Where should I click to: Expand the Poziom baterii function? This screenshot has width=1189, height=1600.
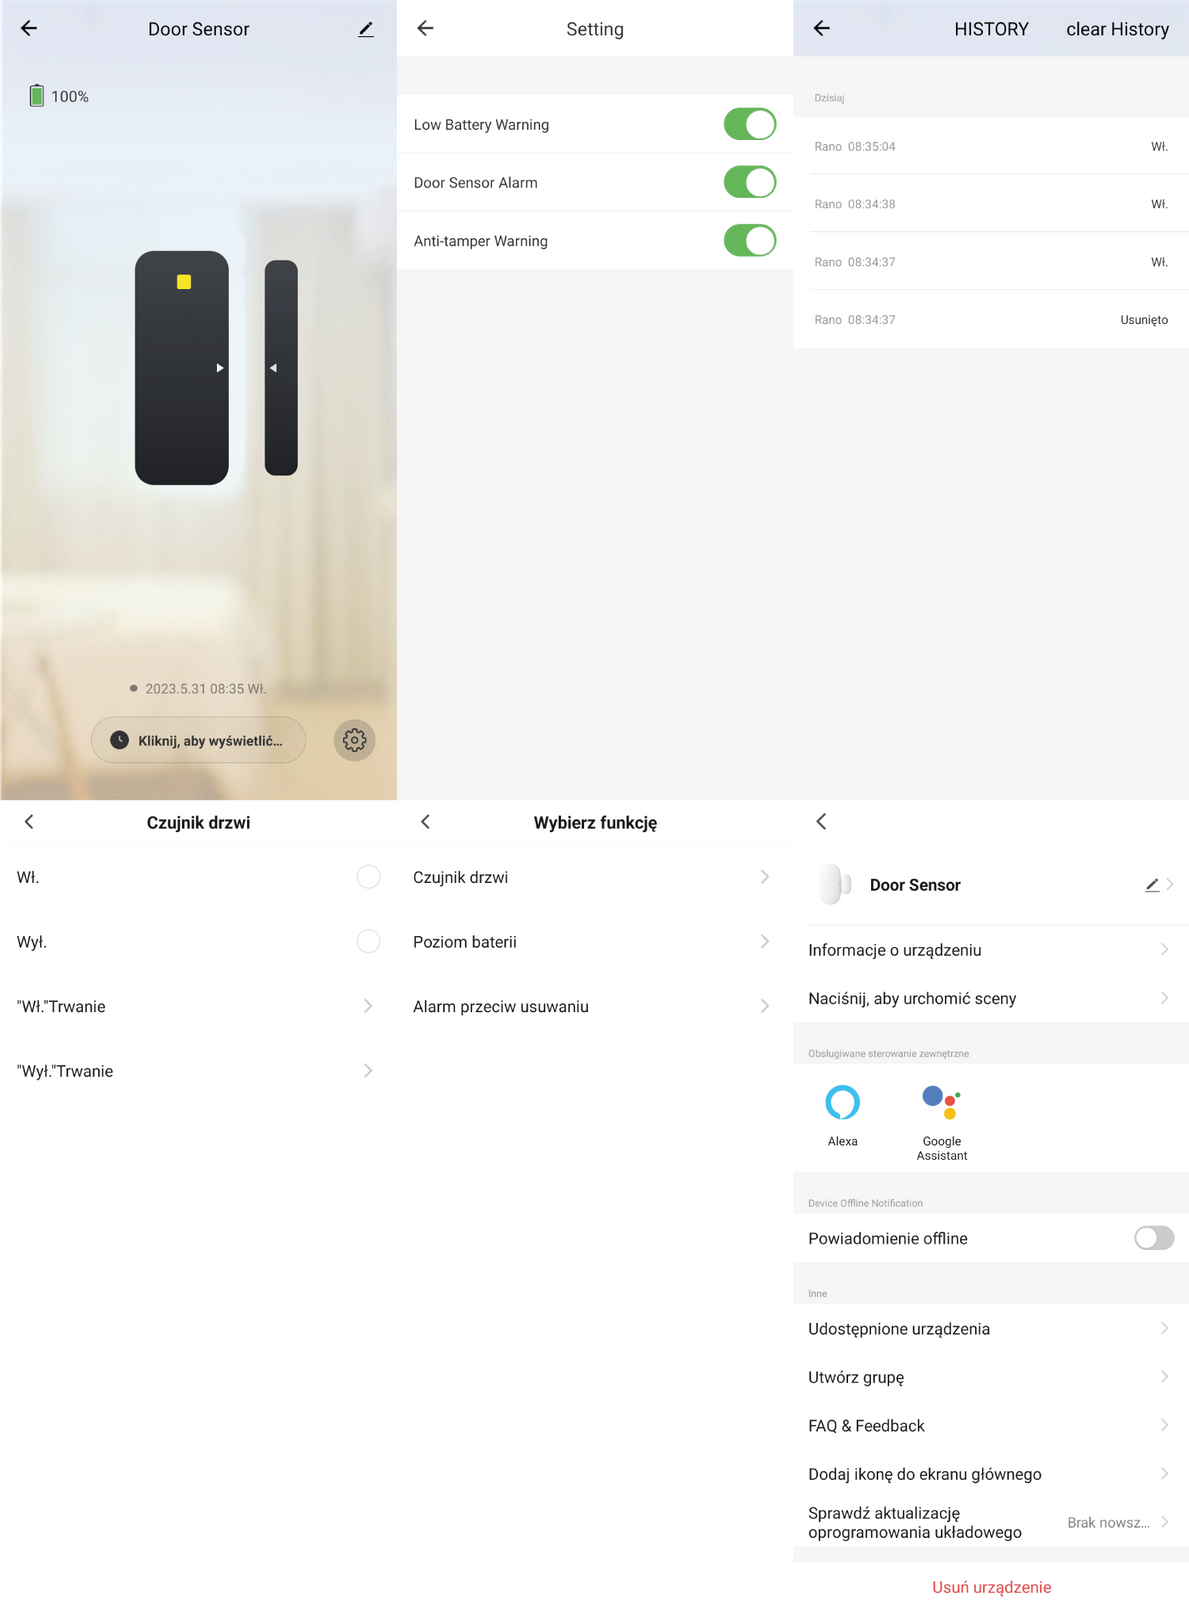tap(594, 942)
